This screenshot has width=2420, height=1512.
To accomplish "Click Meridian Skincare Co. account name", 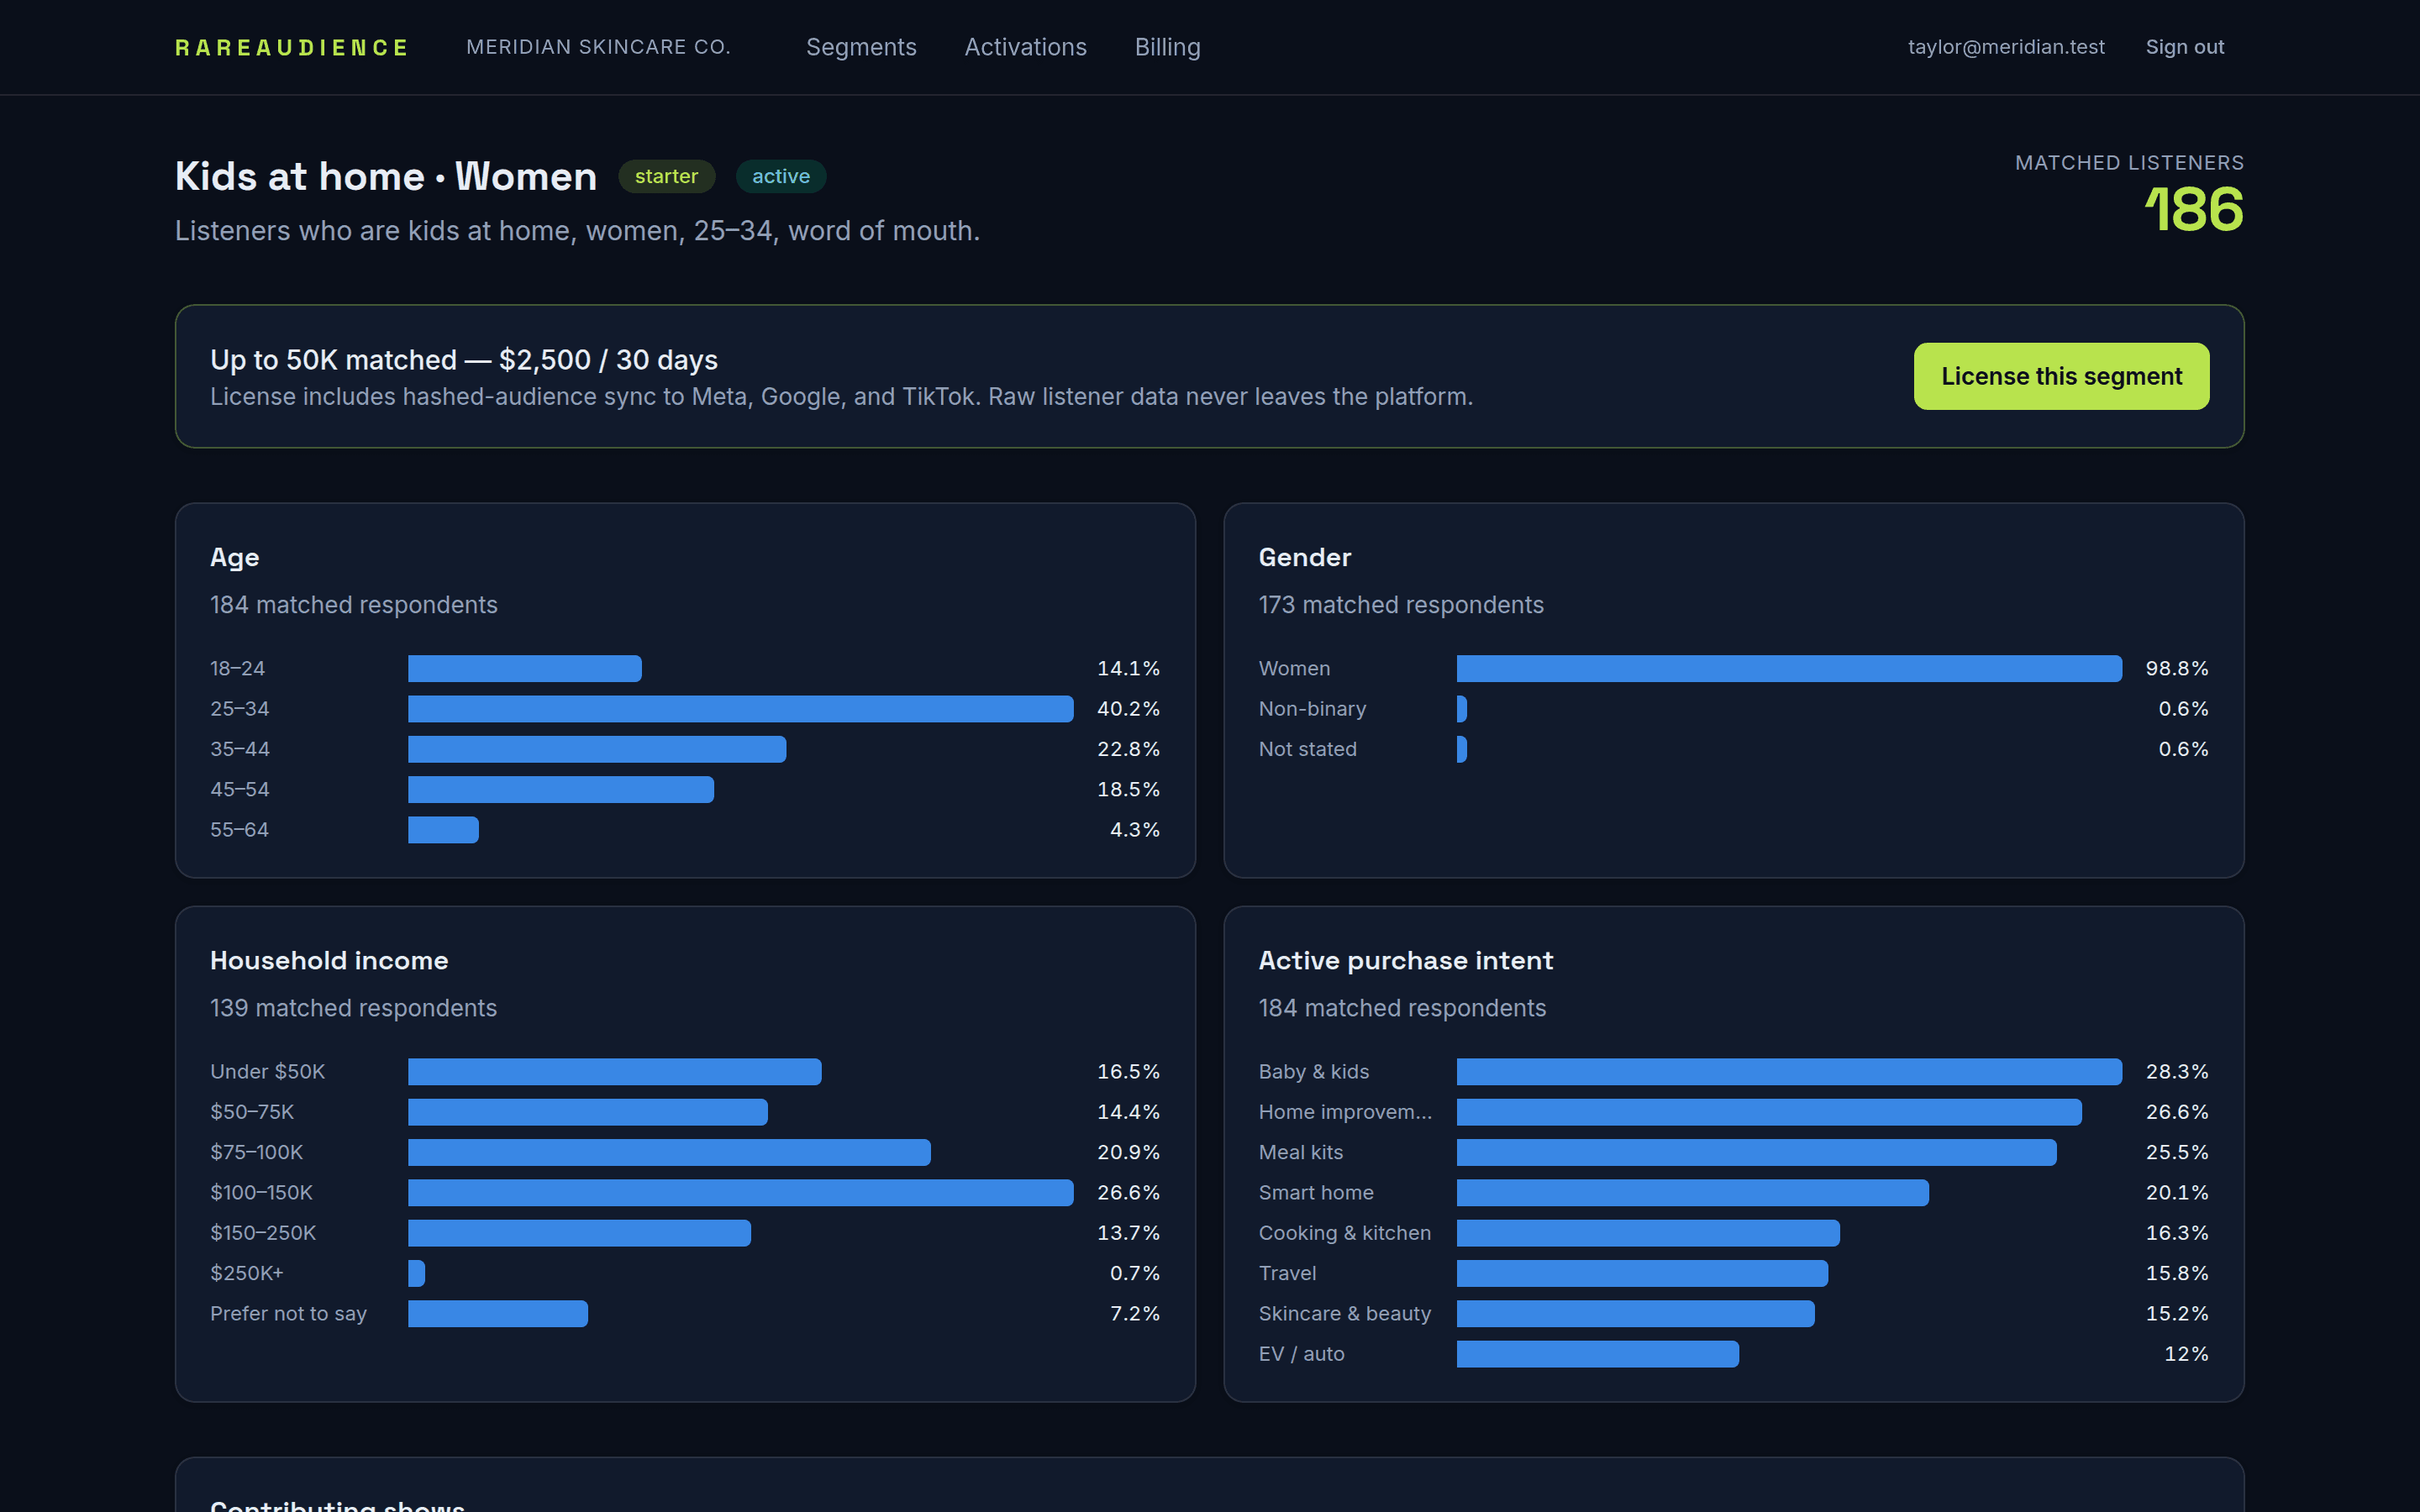I will [598, 47].
